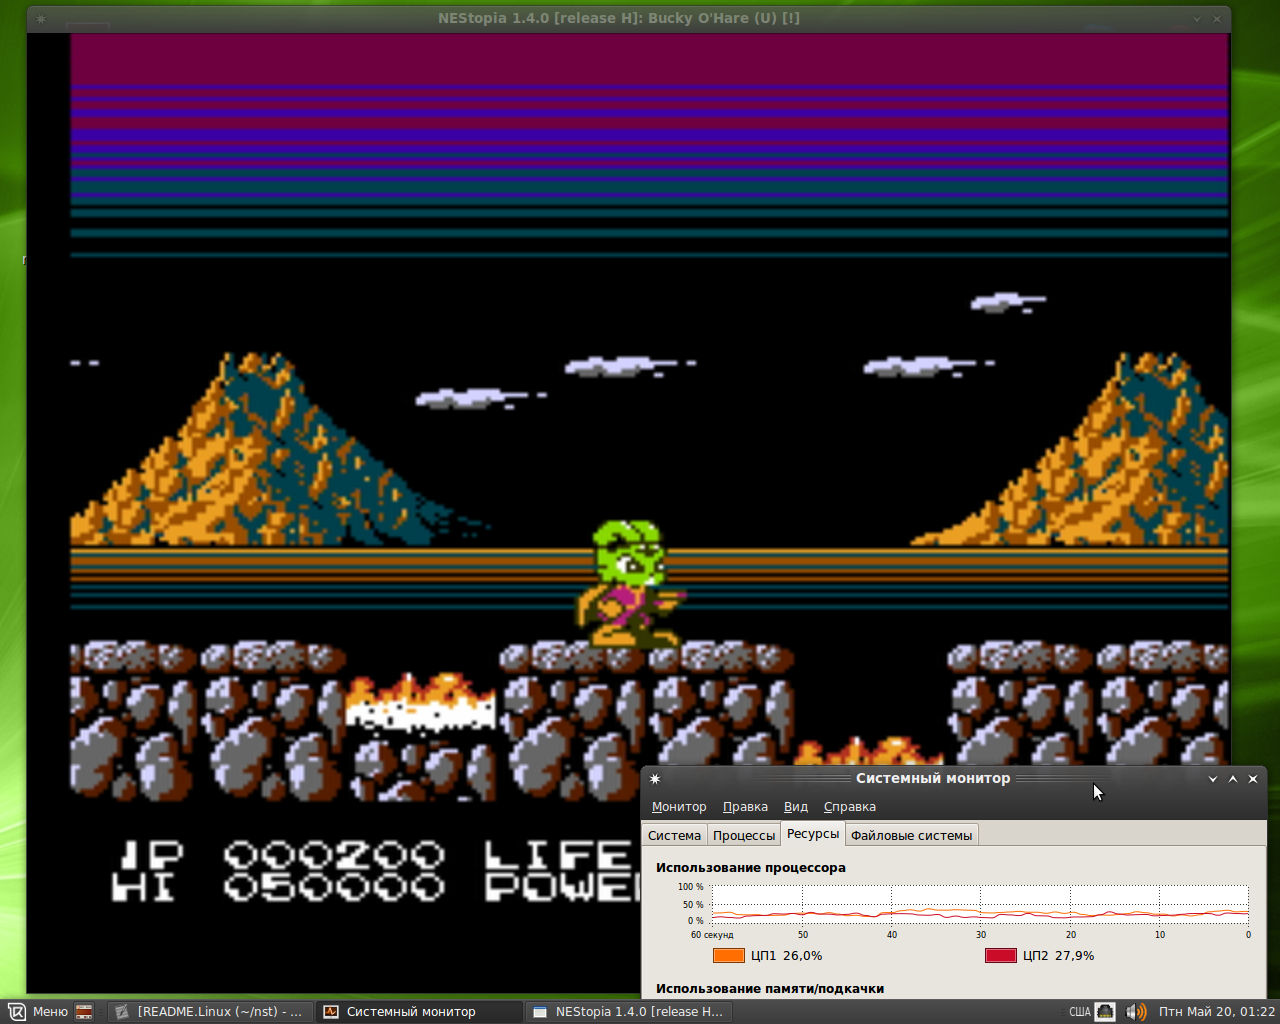
Task: Minimize the NEStopia window
Action: click(1197, 18)
